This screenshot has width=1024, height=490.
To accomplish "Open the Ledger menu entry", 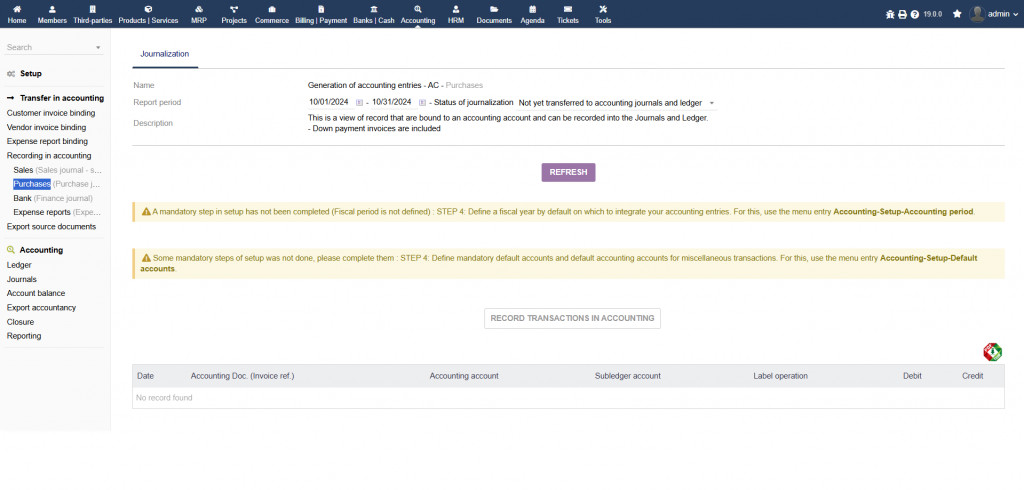I will coord(19,265).
